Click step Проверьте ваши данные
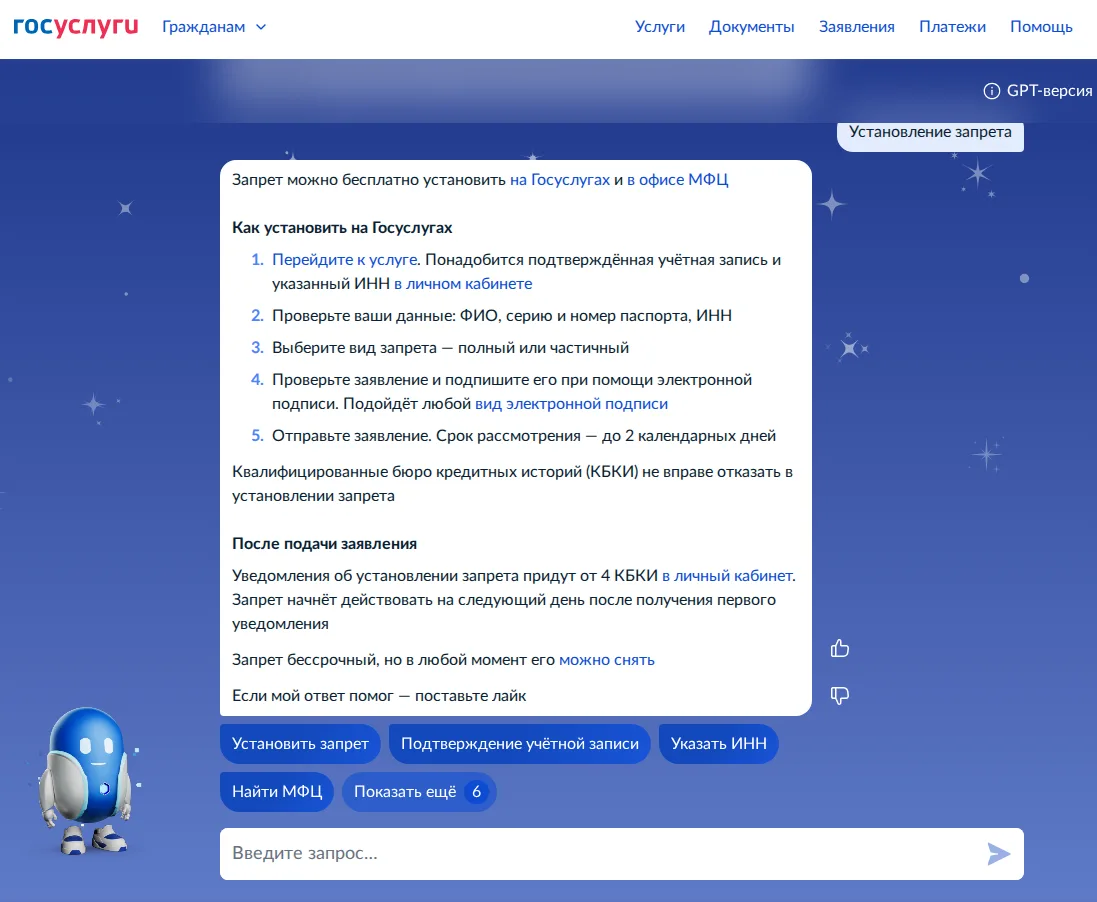Image resolution: width=1097 pixels, height=902 pixels. (x=502, y=316)
